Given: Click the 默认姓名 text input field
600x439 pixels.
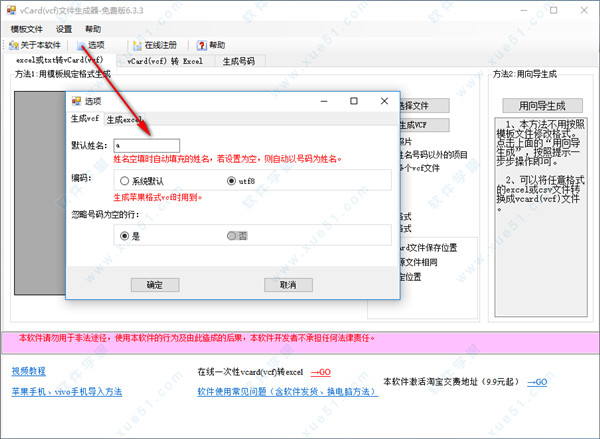Looking at the screenshot, I should tap(146, 145).
